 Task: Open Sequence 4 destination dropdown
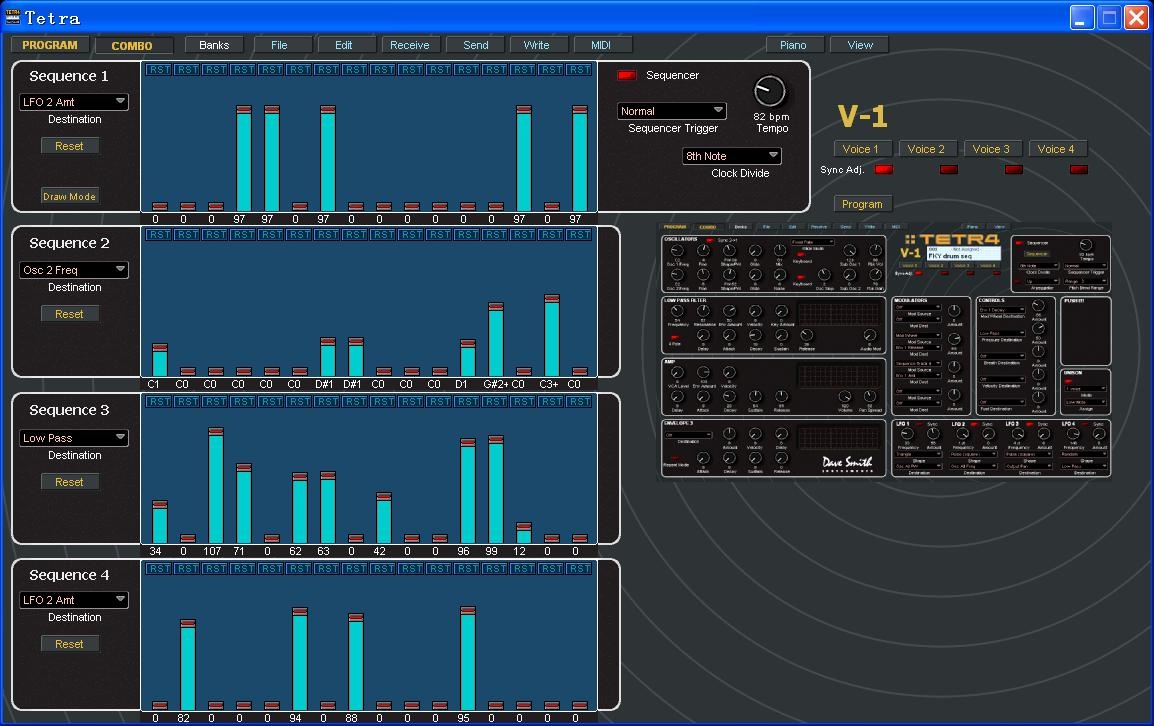pos(74,600)
